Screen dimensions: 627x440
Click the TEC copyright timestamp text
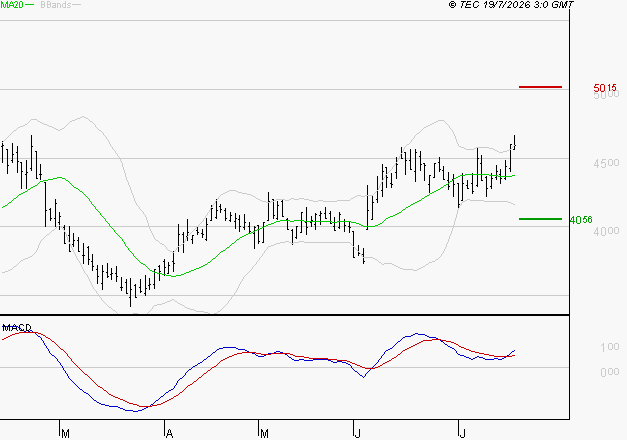511,4
